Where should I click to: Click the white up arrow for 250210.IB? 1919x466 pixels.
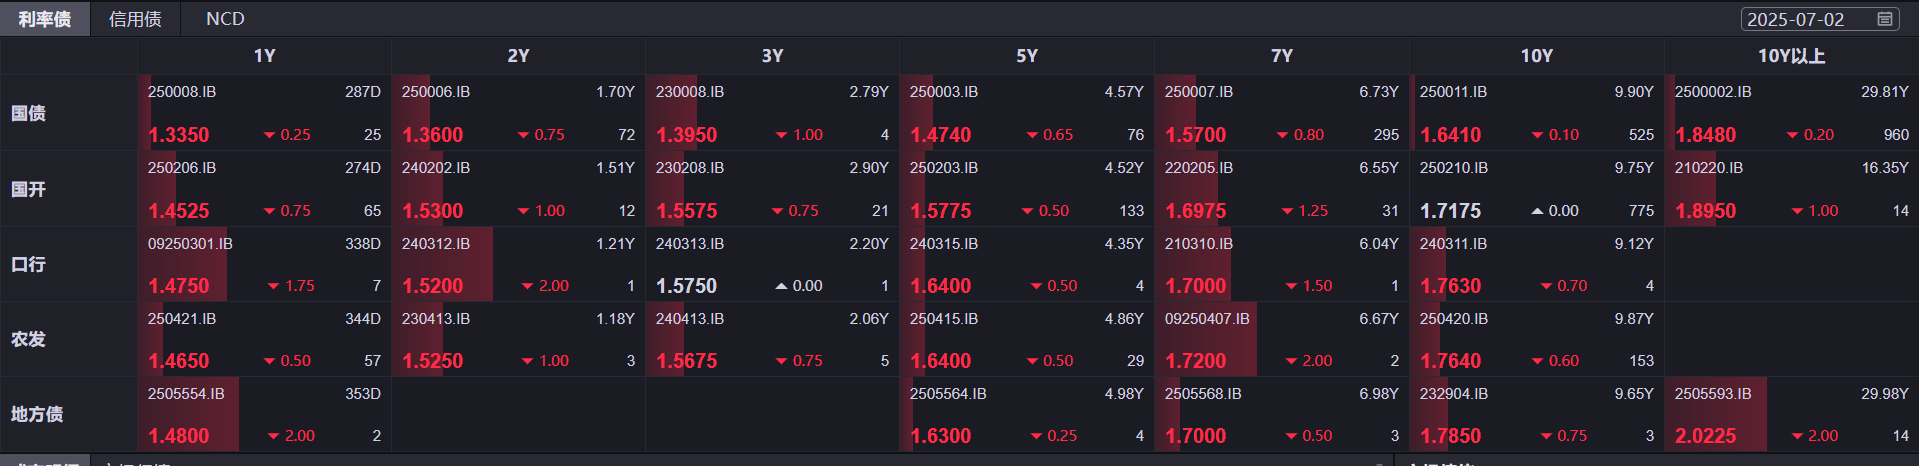(1537, 211)
